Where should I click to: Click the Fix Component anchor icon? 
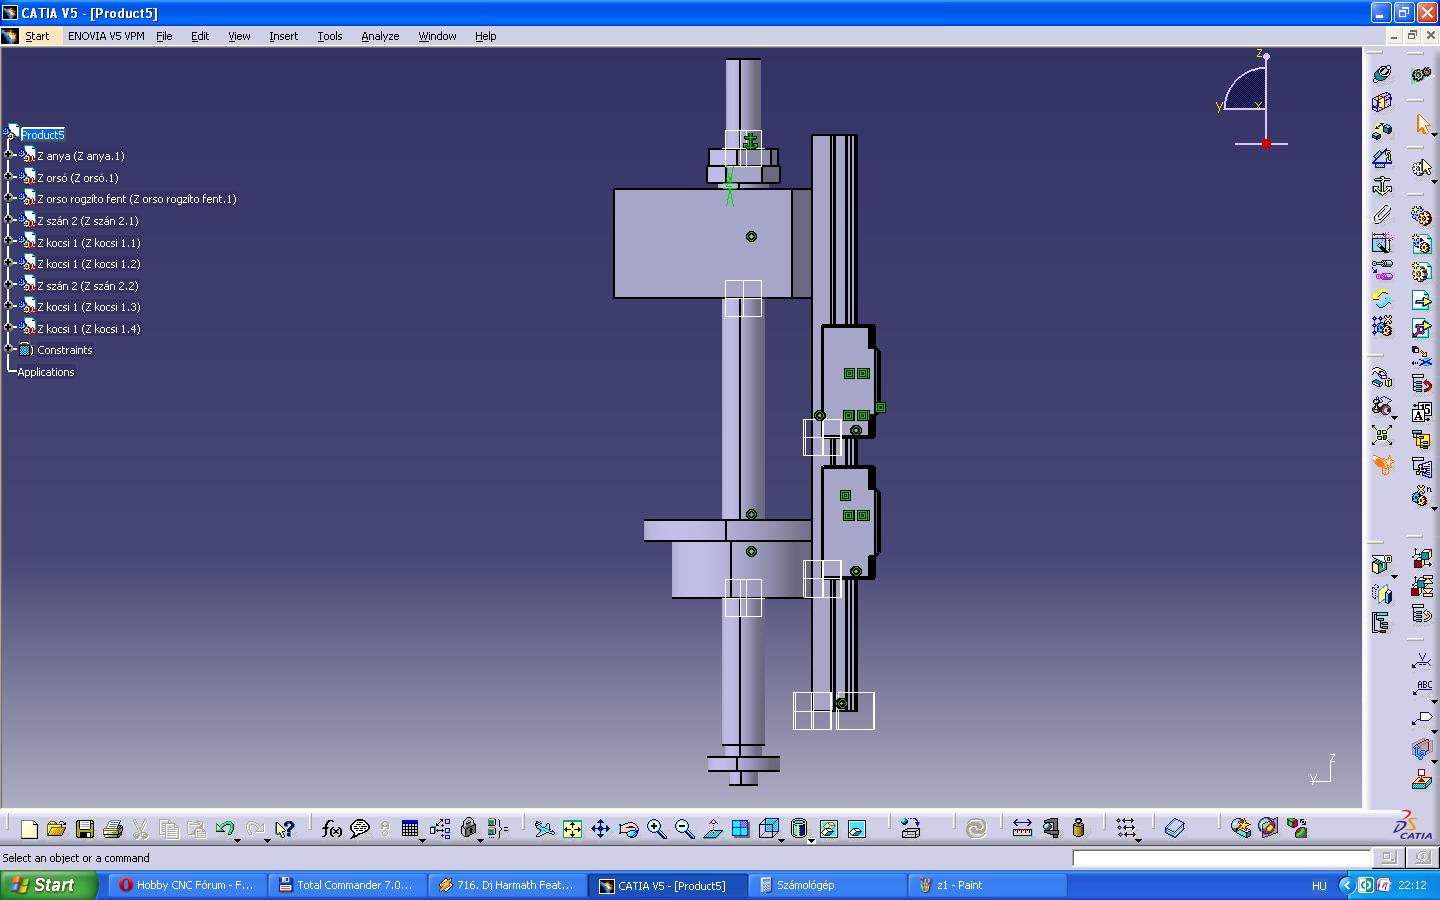coord(1382,186)
